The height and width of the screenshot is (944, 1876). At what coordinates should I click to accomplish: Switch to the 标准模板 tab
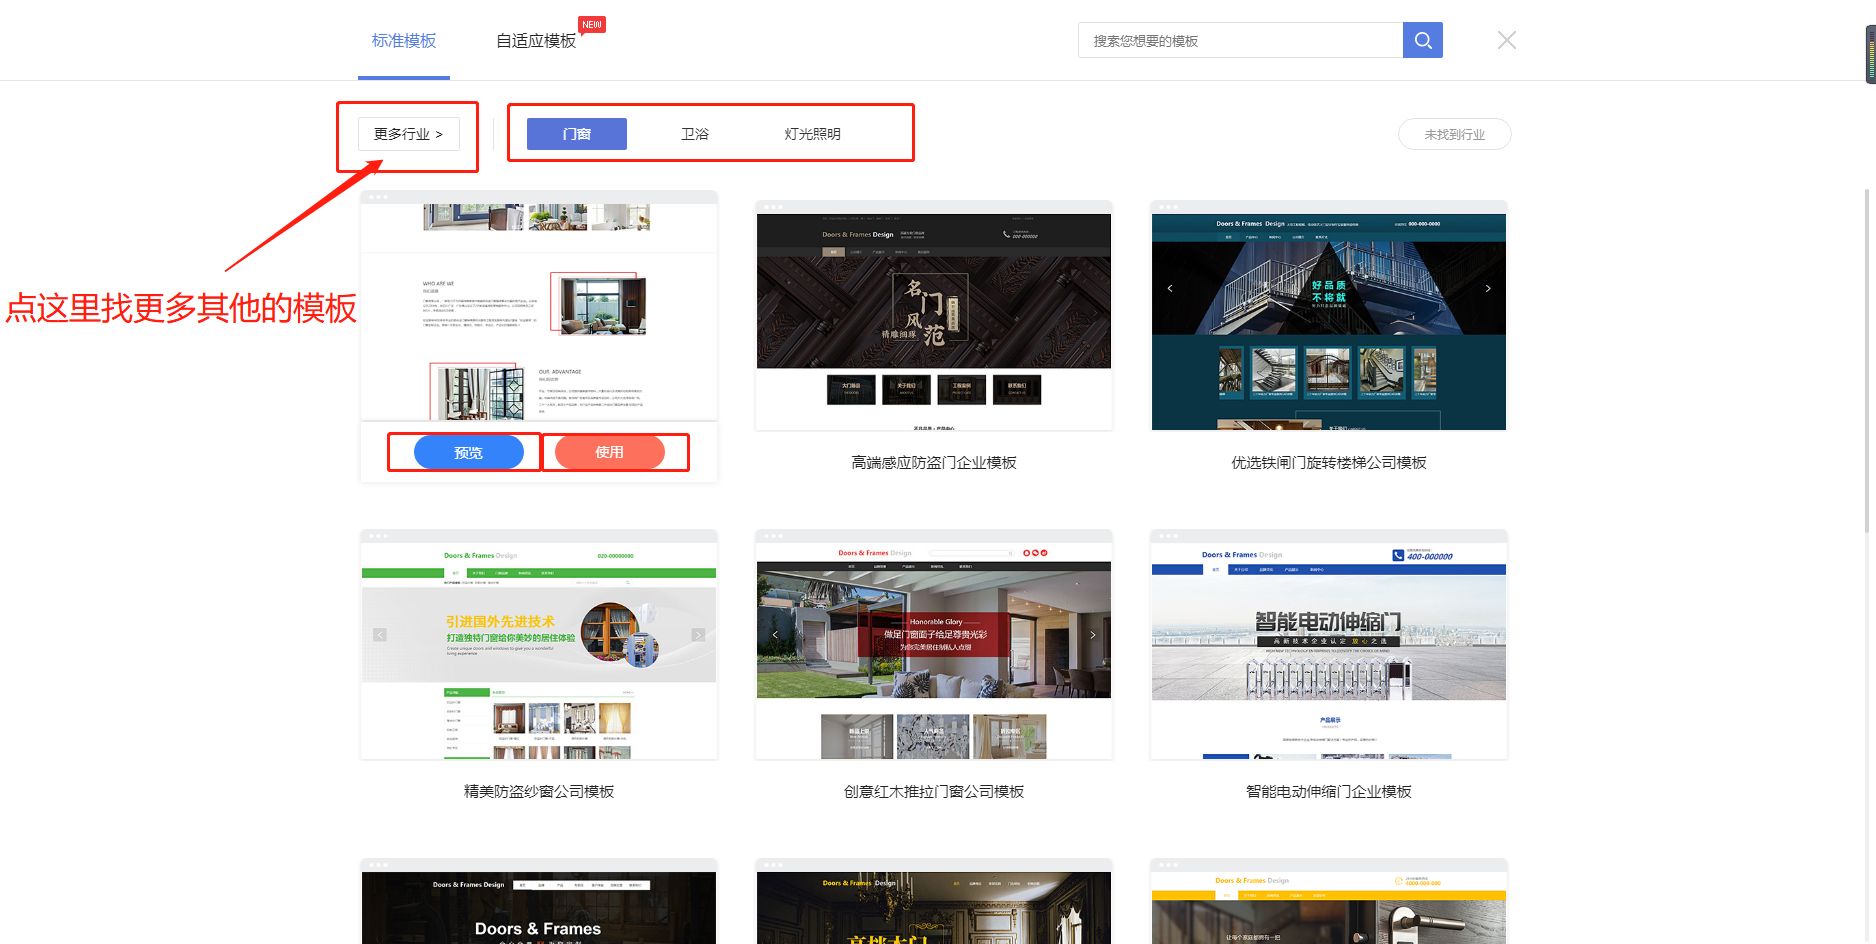(403, 41)
